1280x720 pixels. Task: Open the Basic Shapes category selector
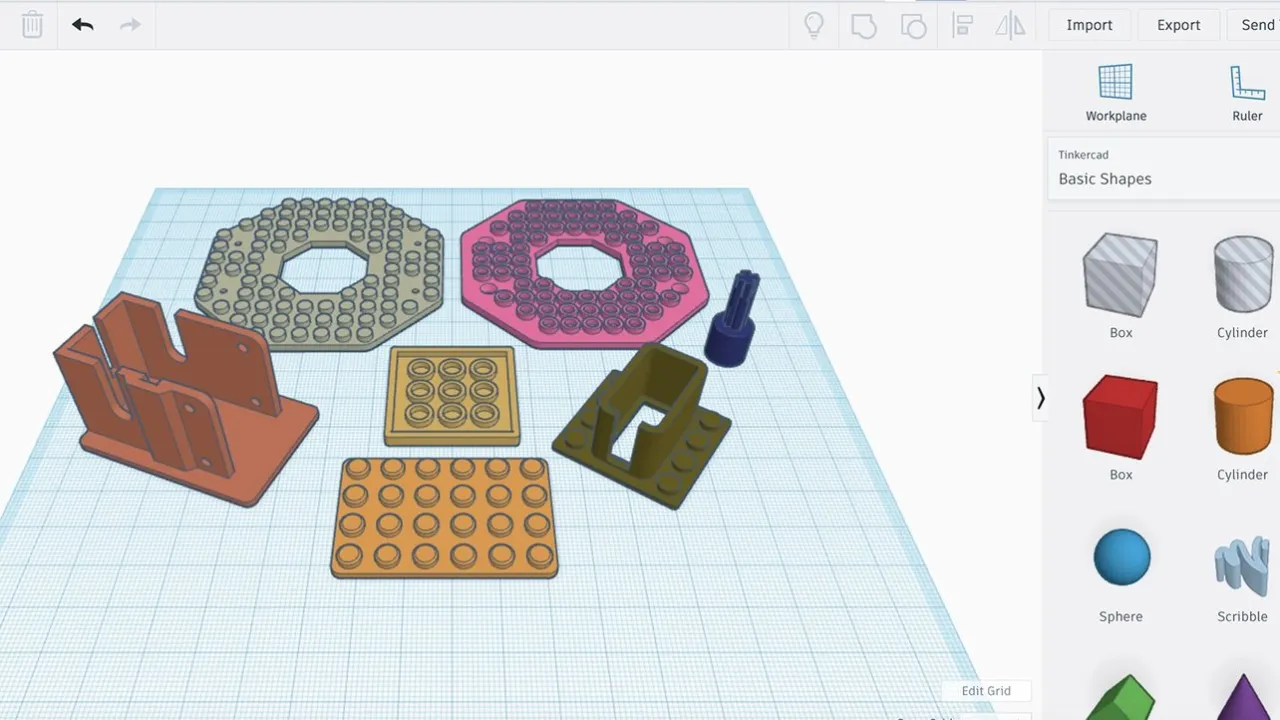click(1105, 178)
